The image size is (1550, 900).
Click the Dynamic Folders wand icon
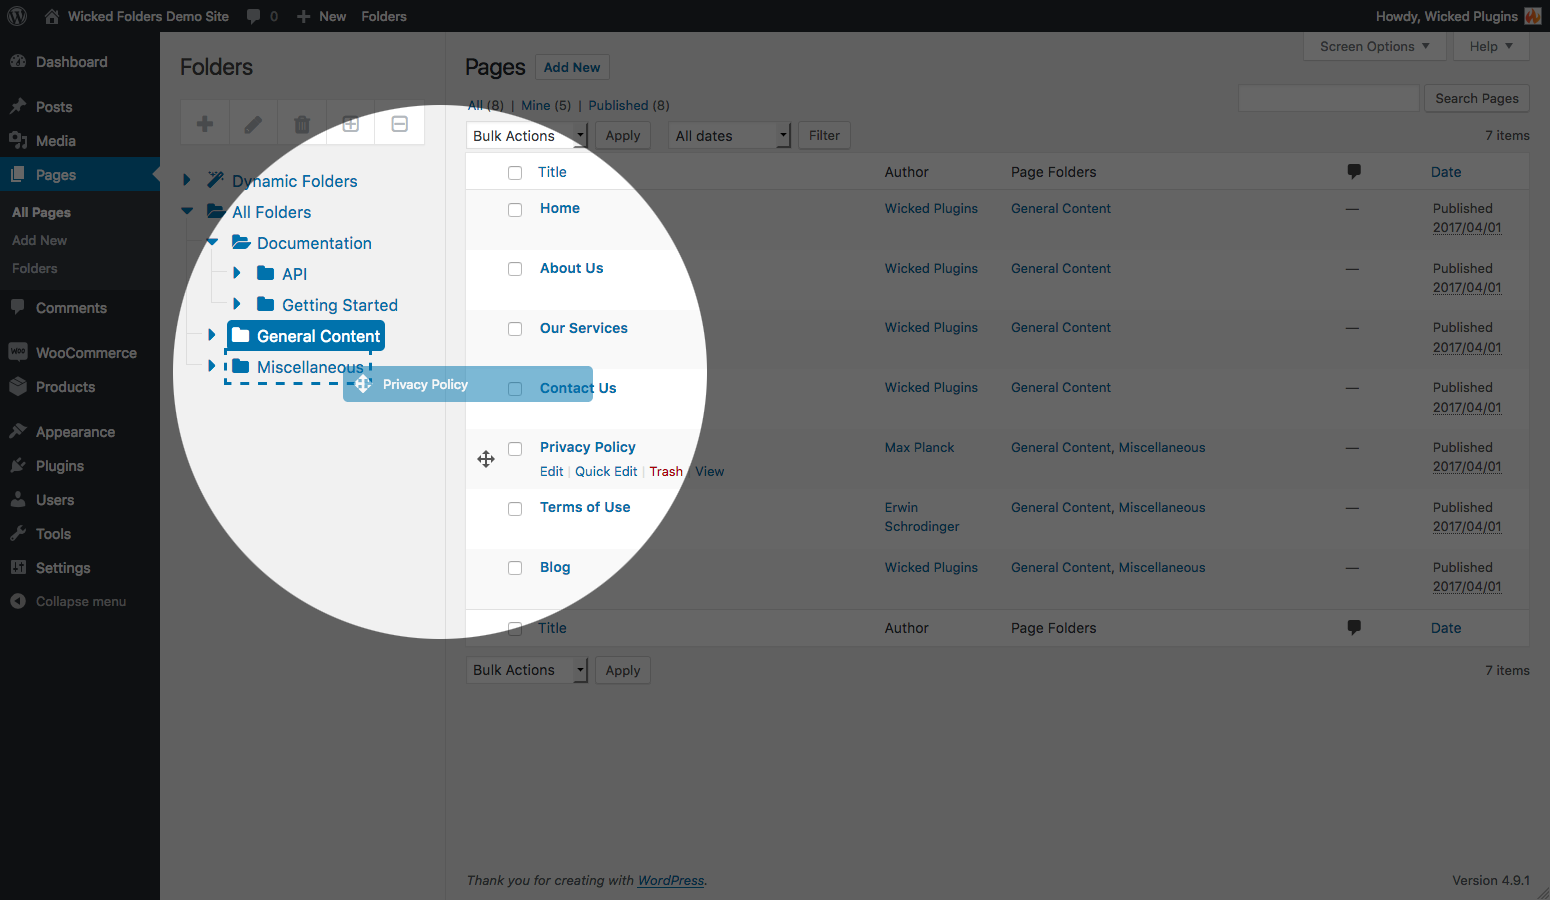(x=215, y=180)
